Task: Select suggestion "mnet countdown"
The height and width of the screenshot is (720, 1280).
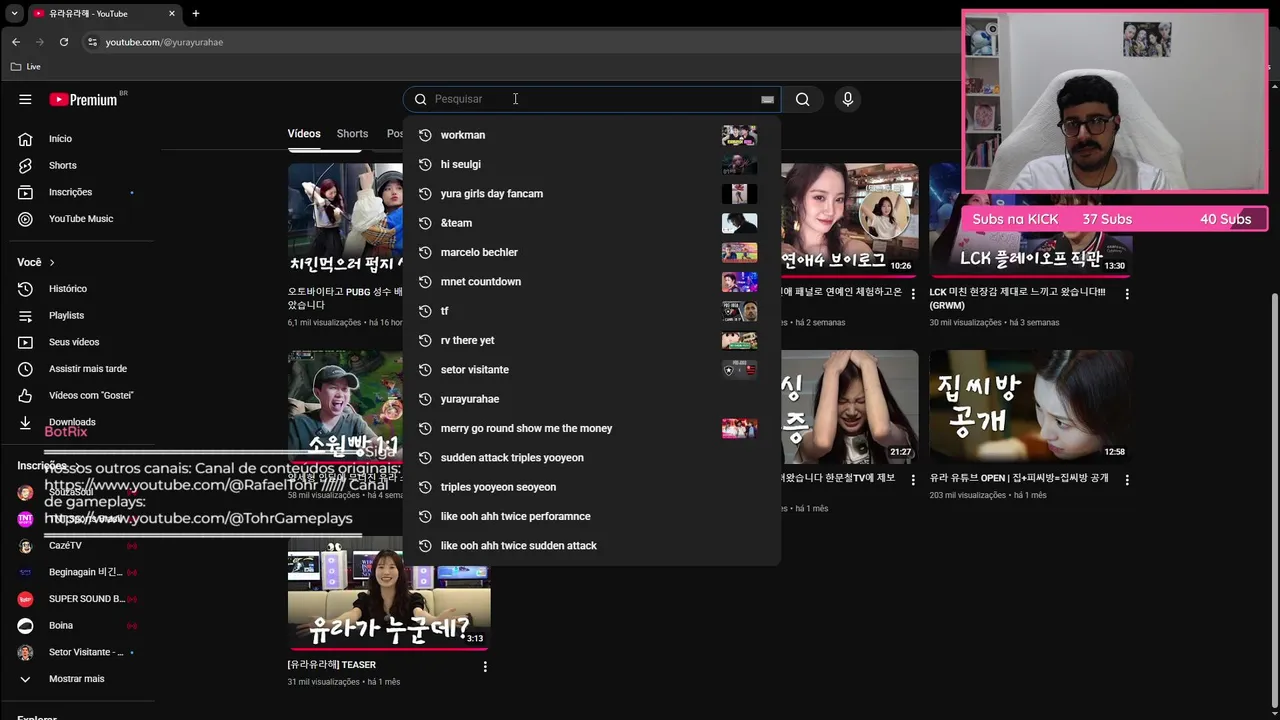Action: coord(591,282)
